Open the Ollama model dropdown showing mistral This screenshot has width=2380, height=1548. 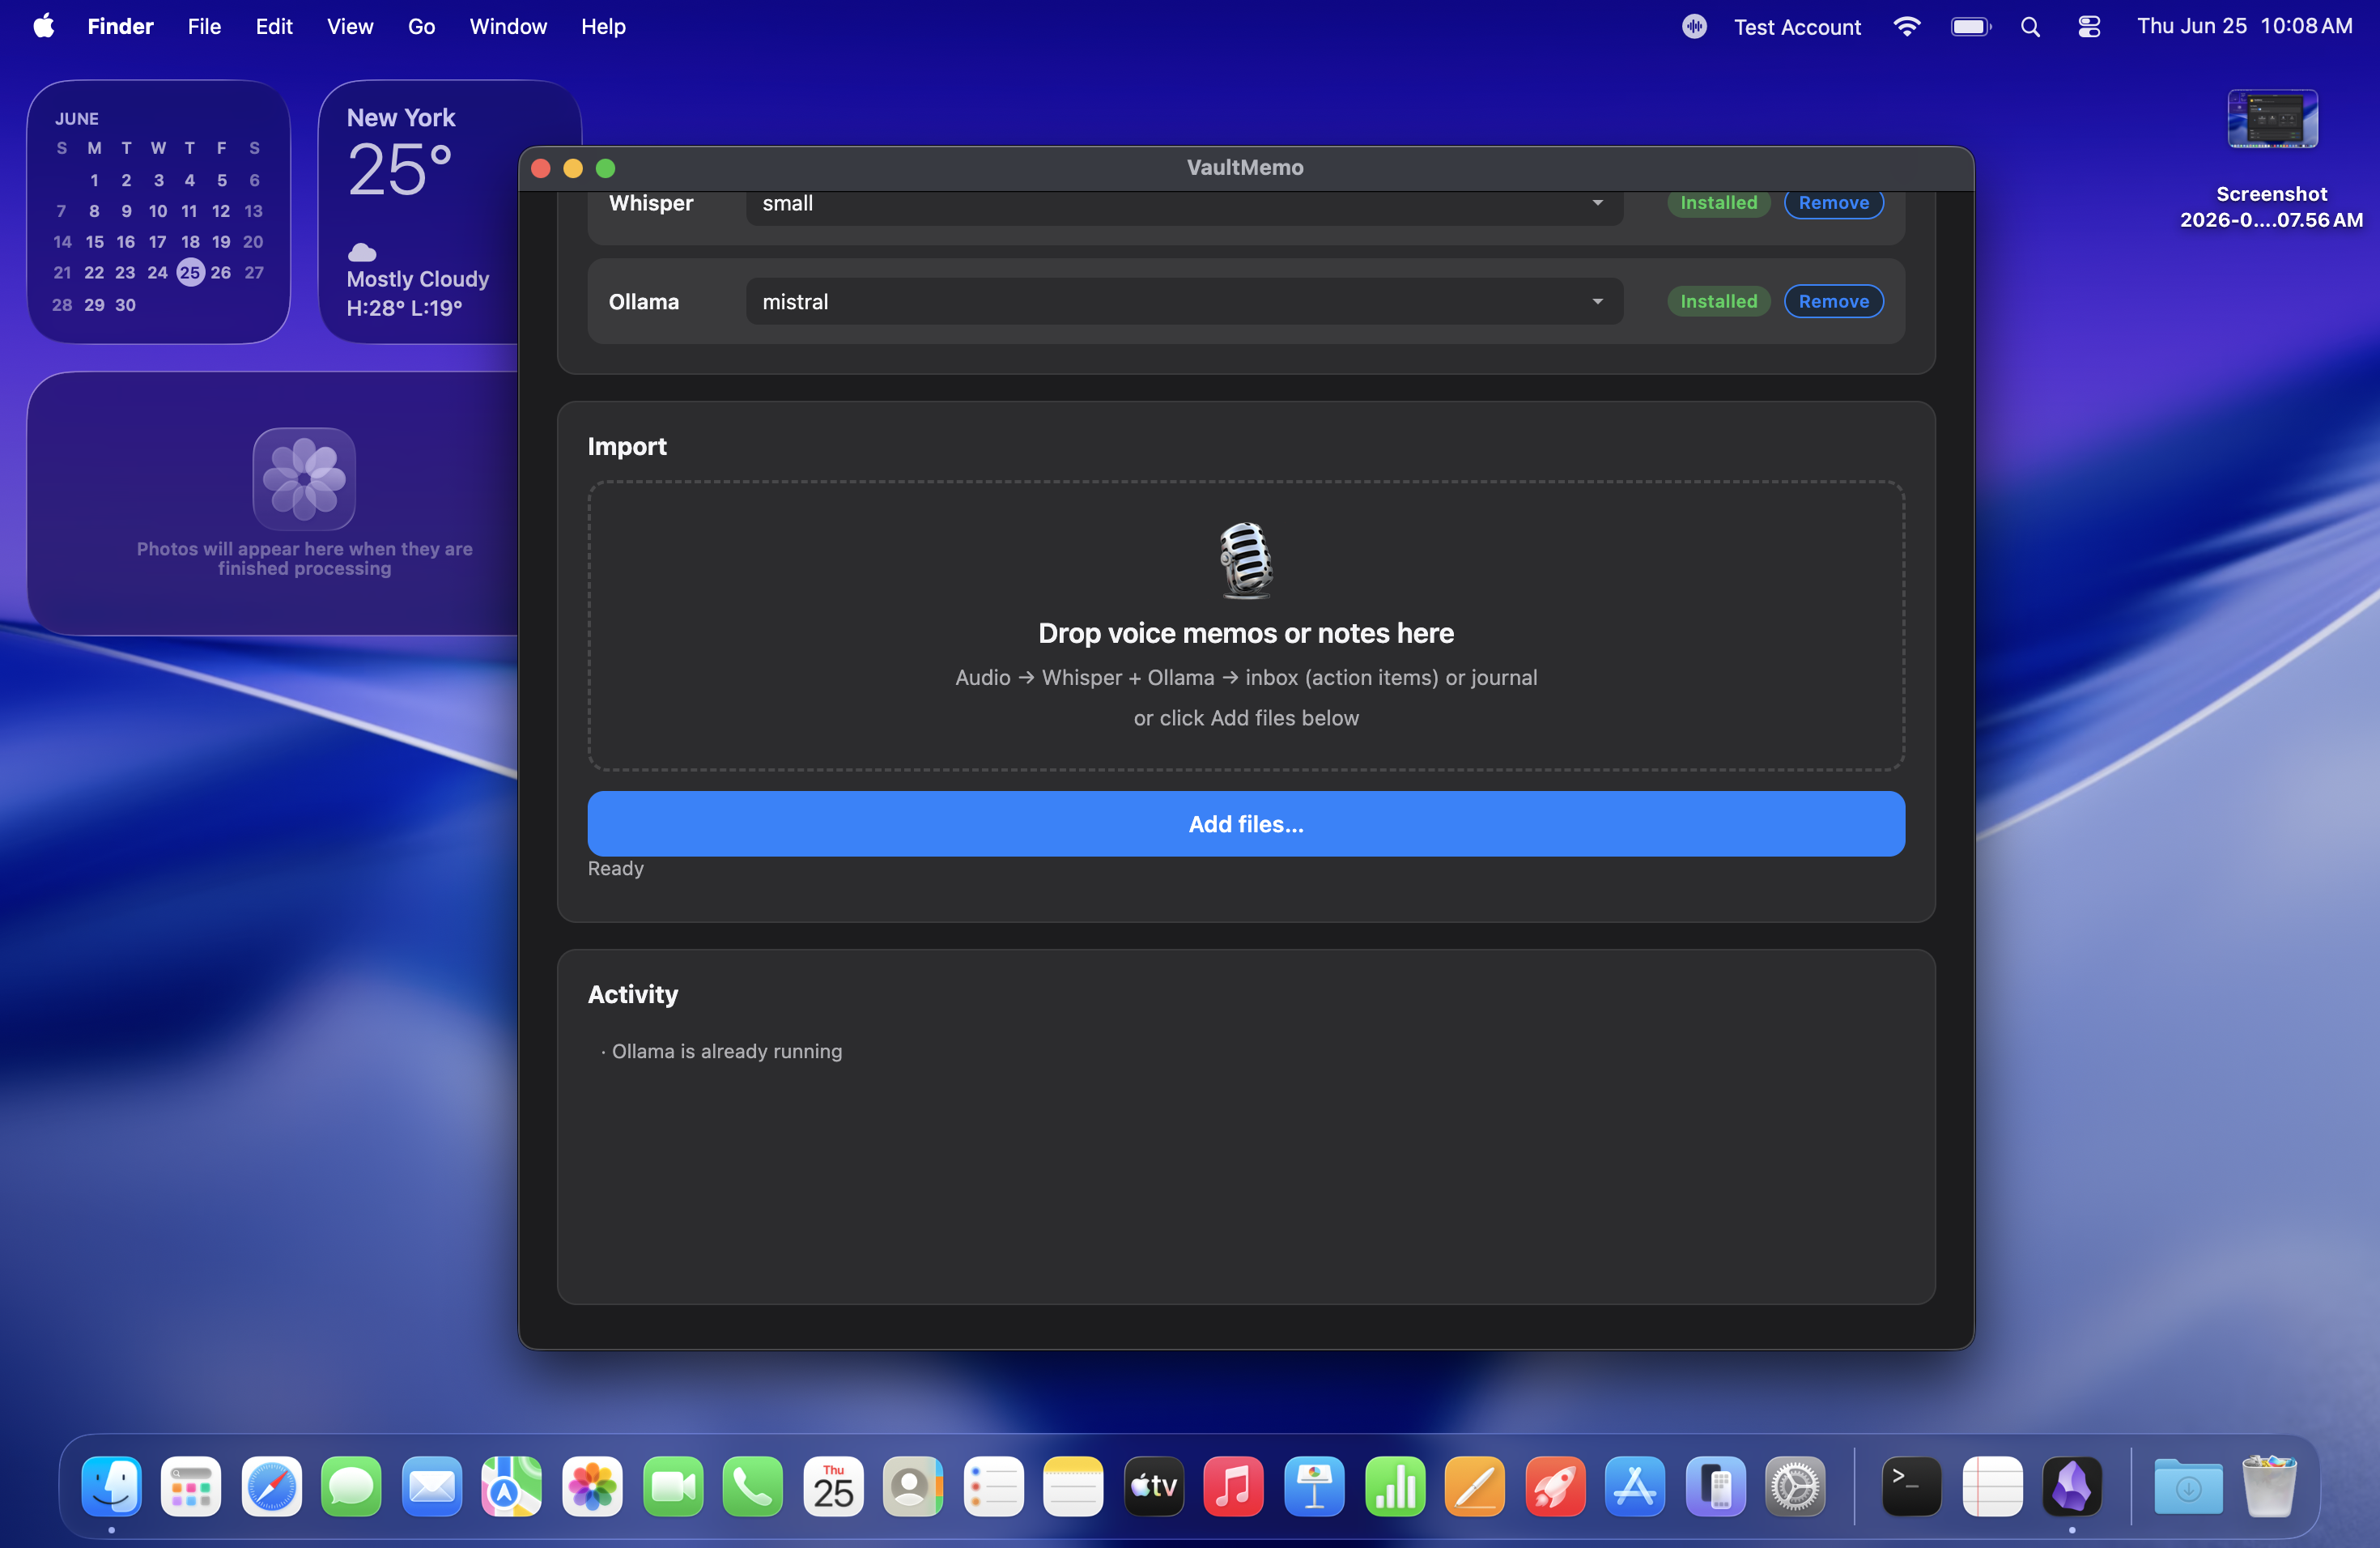(1184, 301)
